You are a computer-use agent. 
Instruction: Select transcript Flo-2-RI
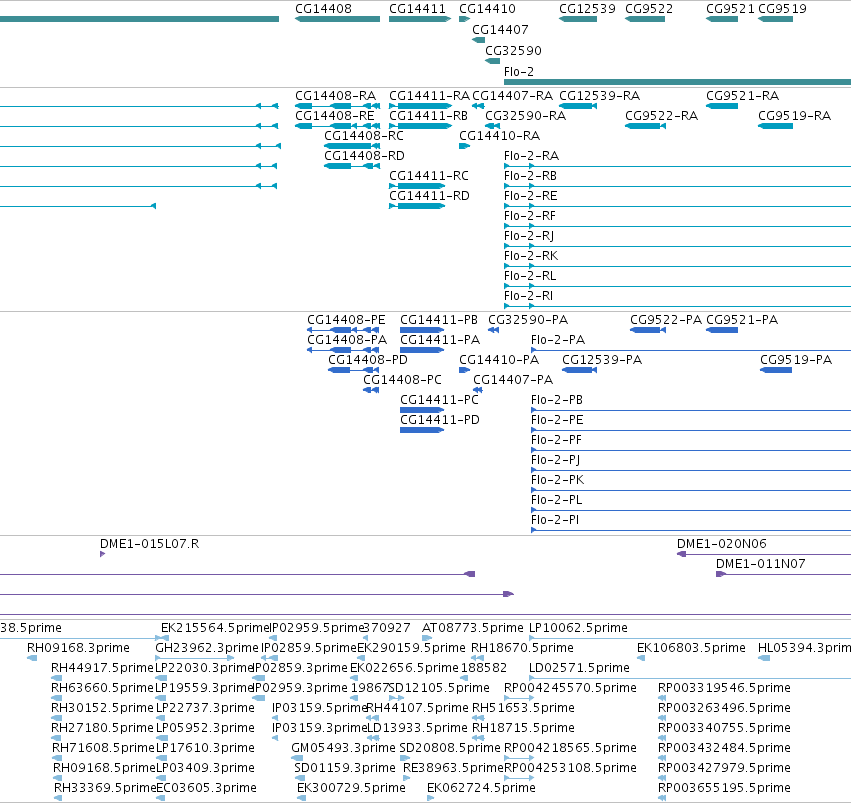pyautogui.click(x=529, y=297)
